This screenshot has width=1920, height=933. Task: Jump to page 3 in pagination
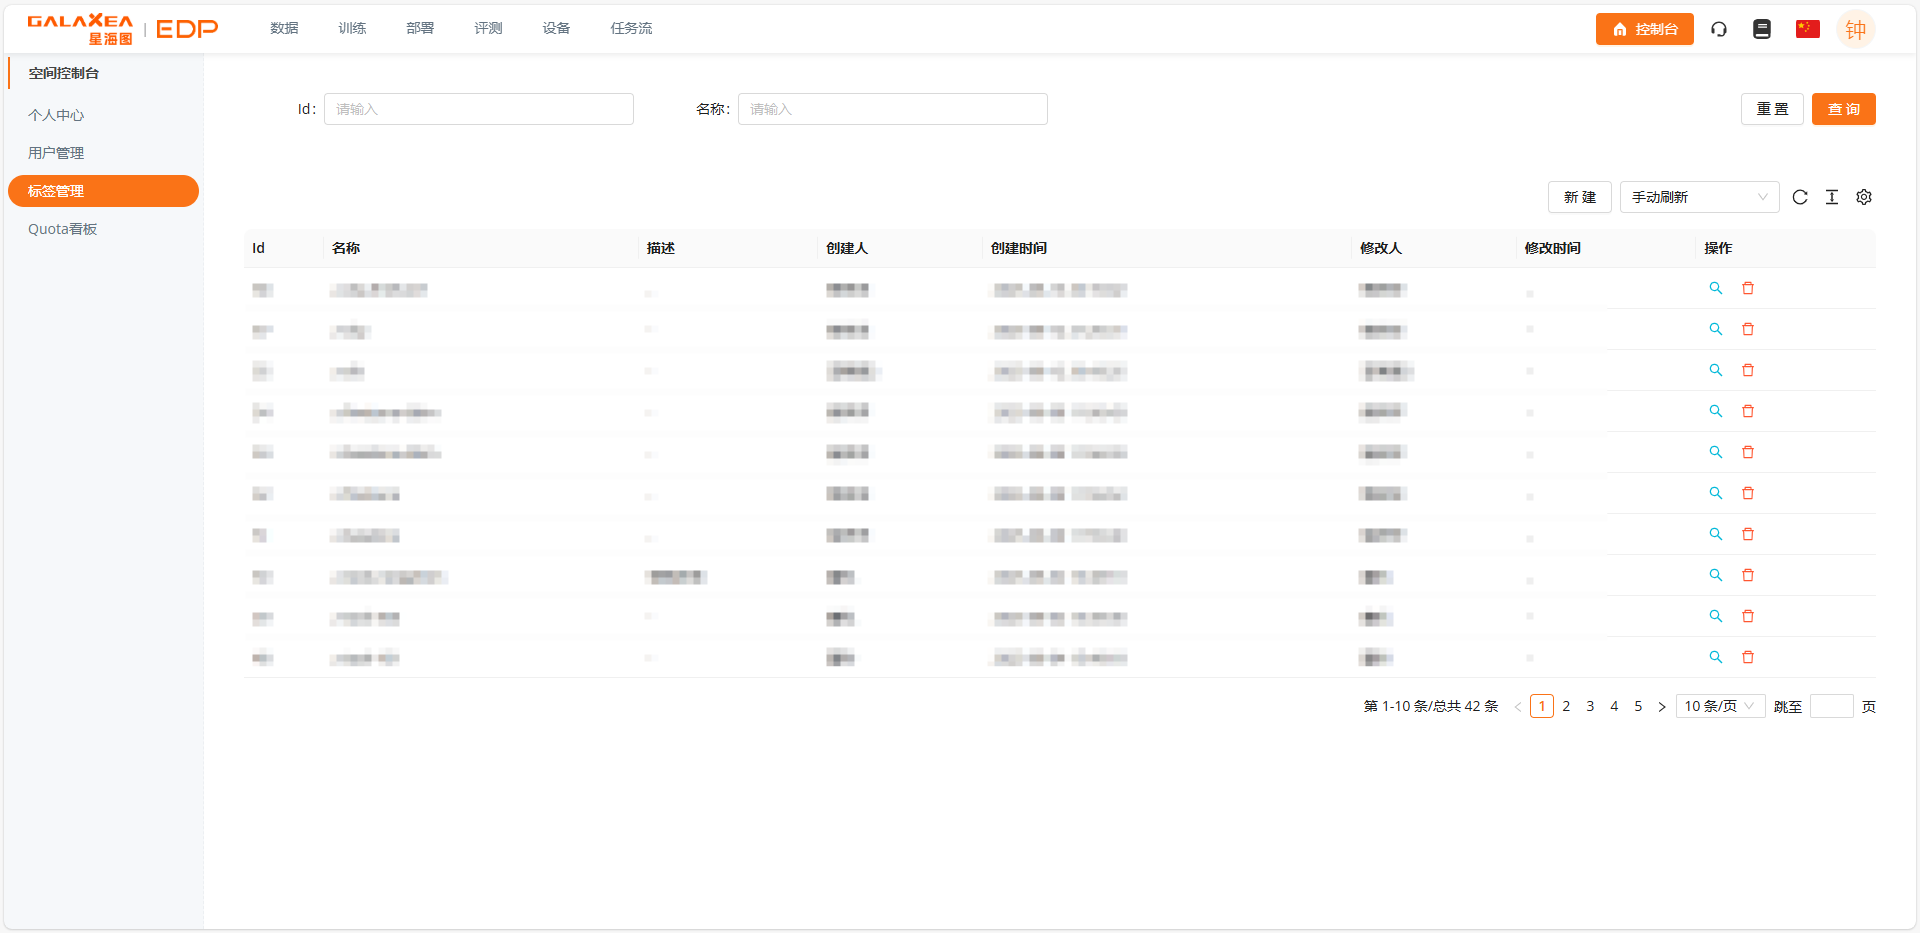click(x=1590, y=706)
